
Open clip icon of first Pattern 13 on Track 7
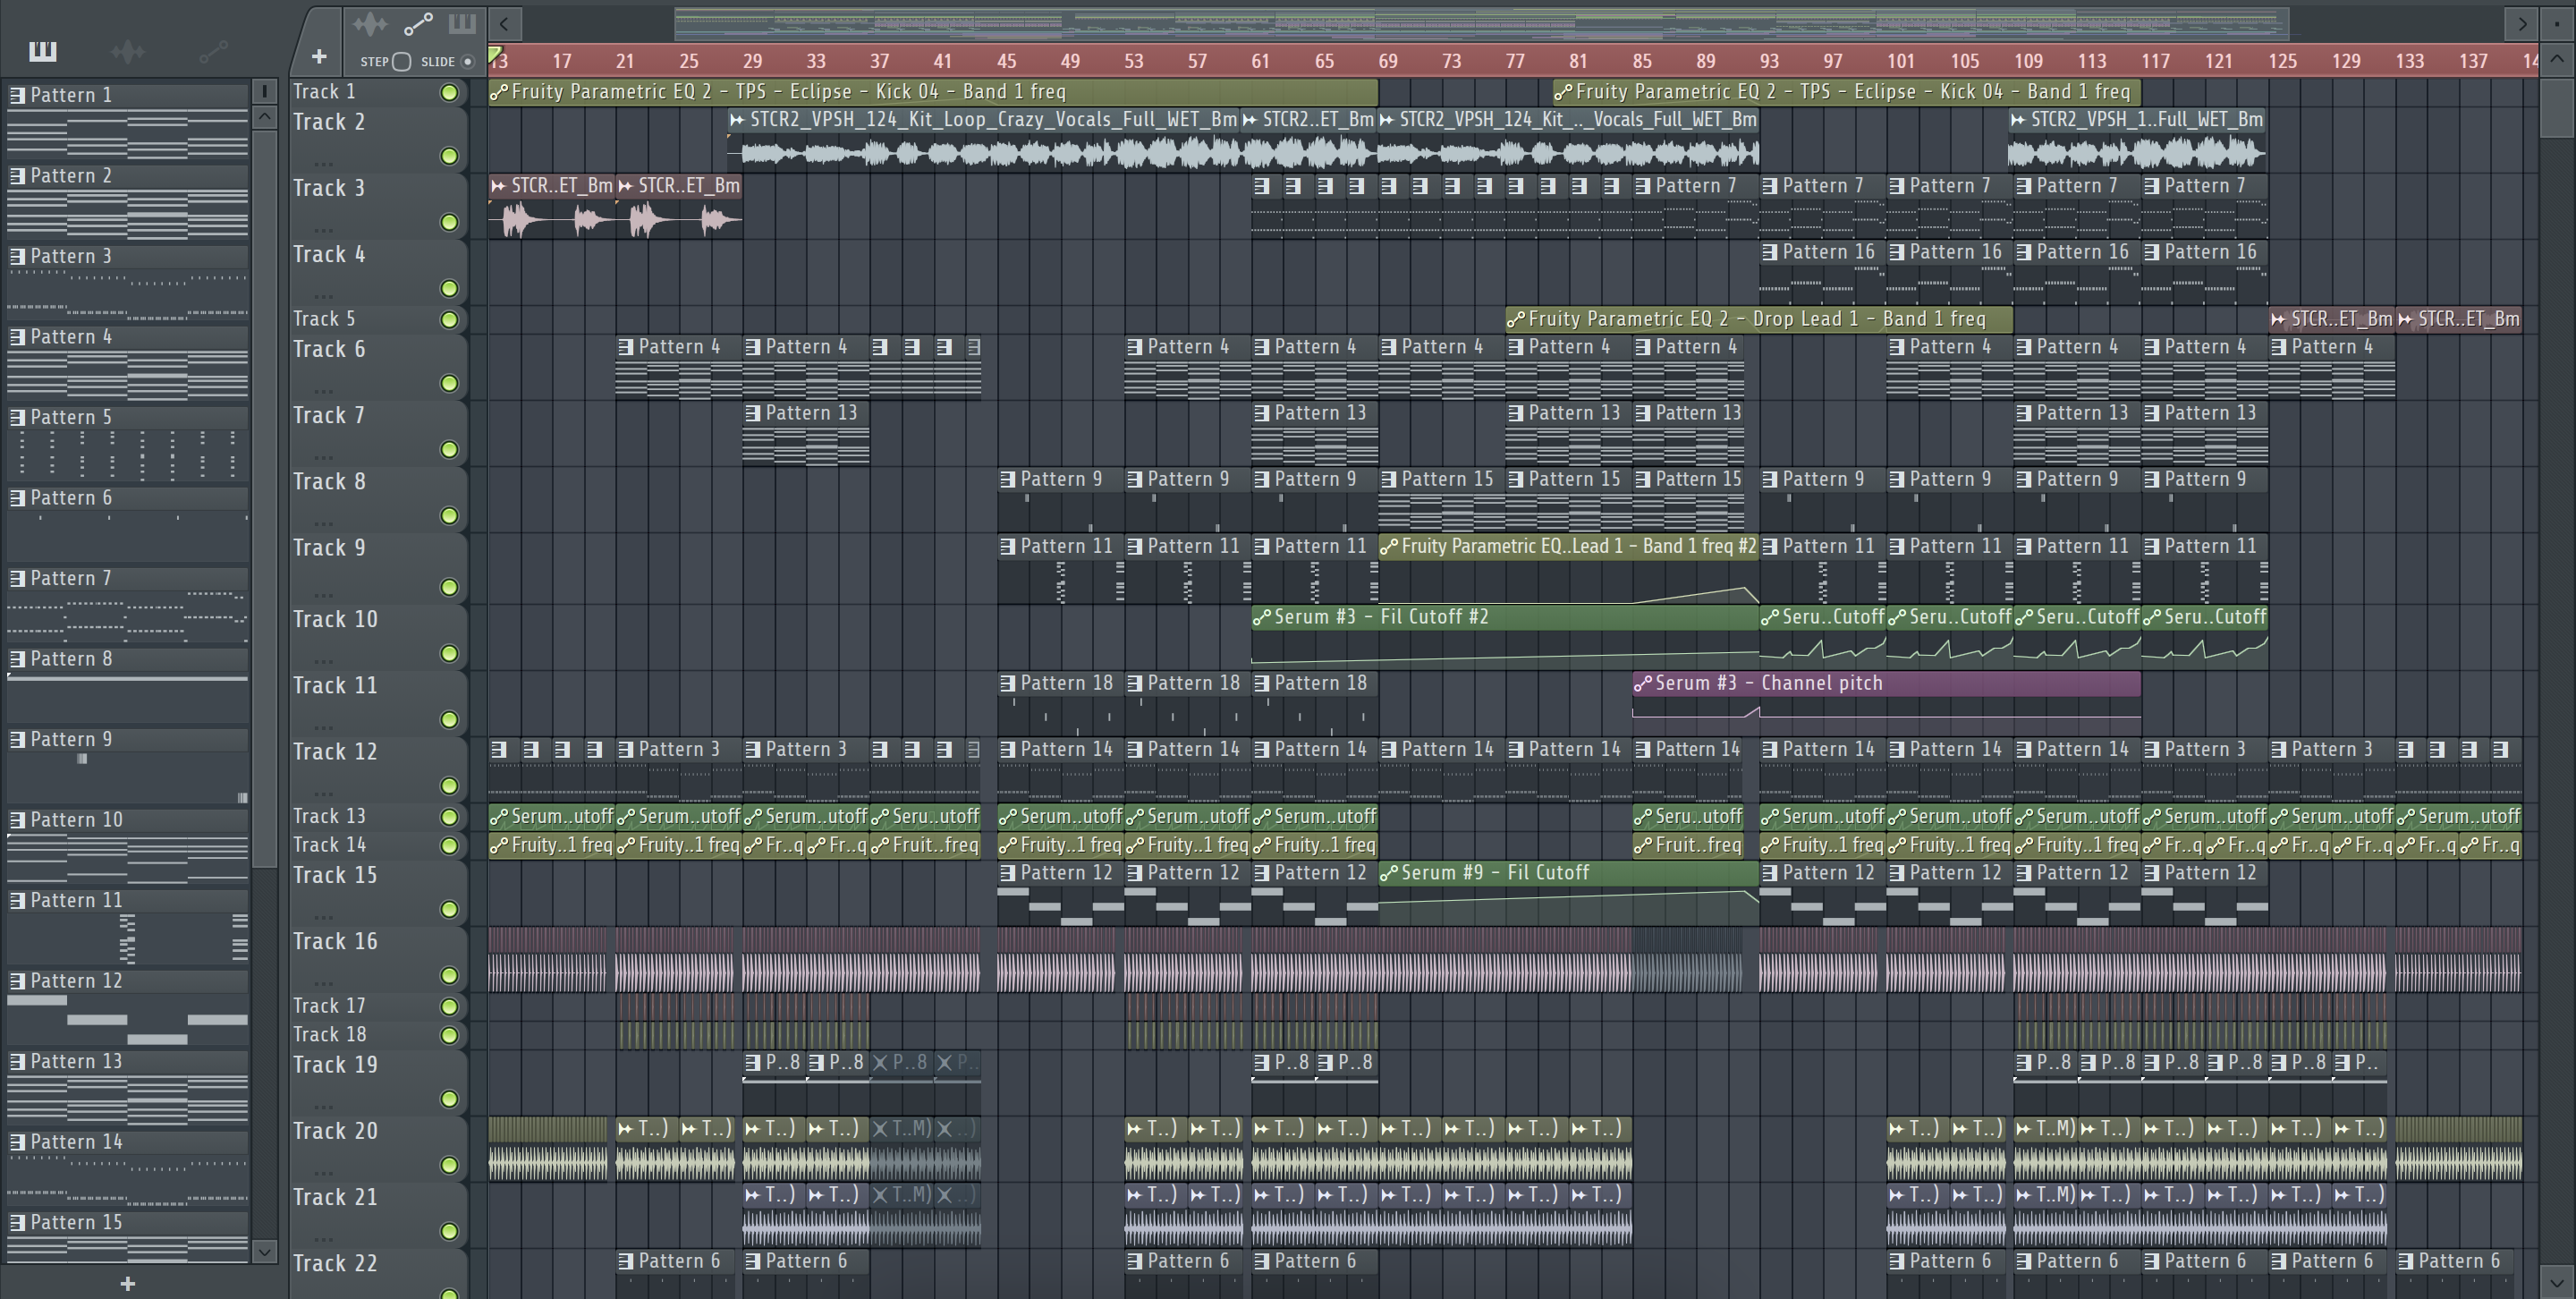pos(754,413)
